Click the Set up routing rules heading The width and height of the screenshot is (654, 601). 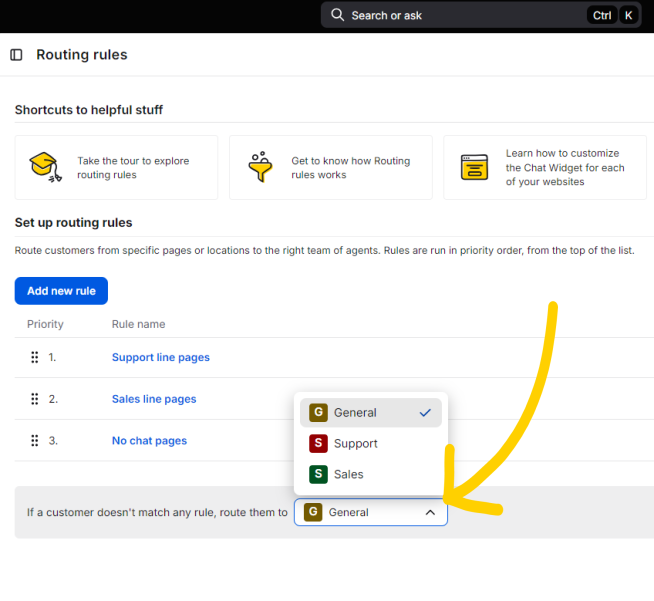[x=73, y=222]
